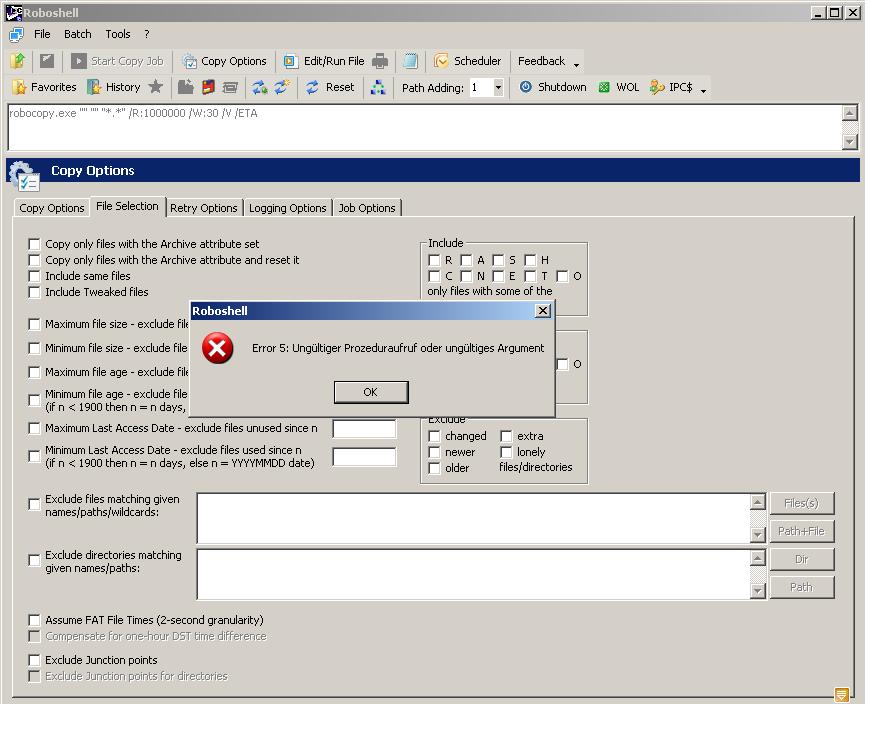Click the WOL toolbar button

pos(619,87)
